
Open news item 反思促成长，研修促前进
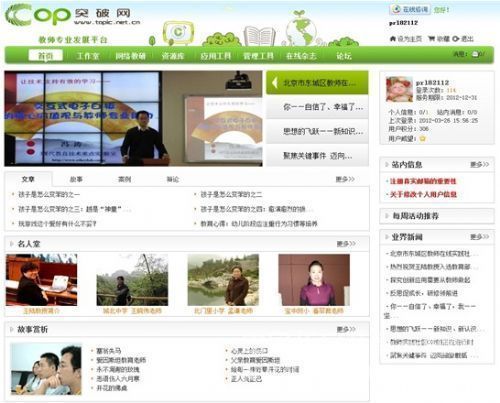click(424, 293)
